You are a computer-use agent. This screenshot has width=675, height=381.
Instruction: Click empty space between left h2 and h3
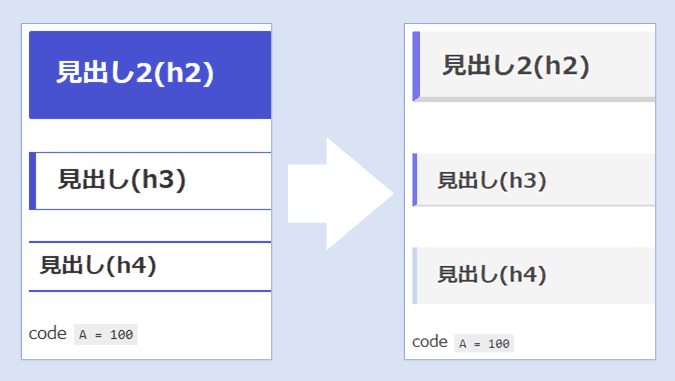[150, 135]
